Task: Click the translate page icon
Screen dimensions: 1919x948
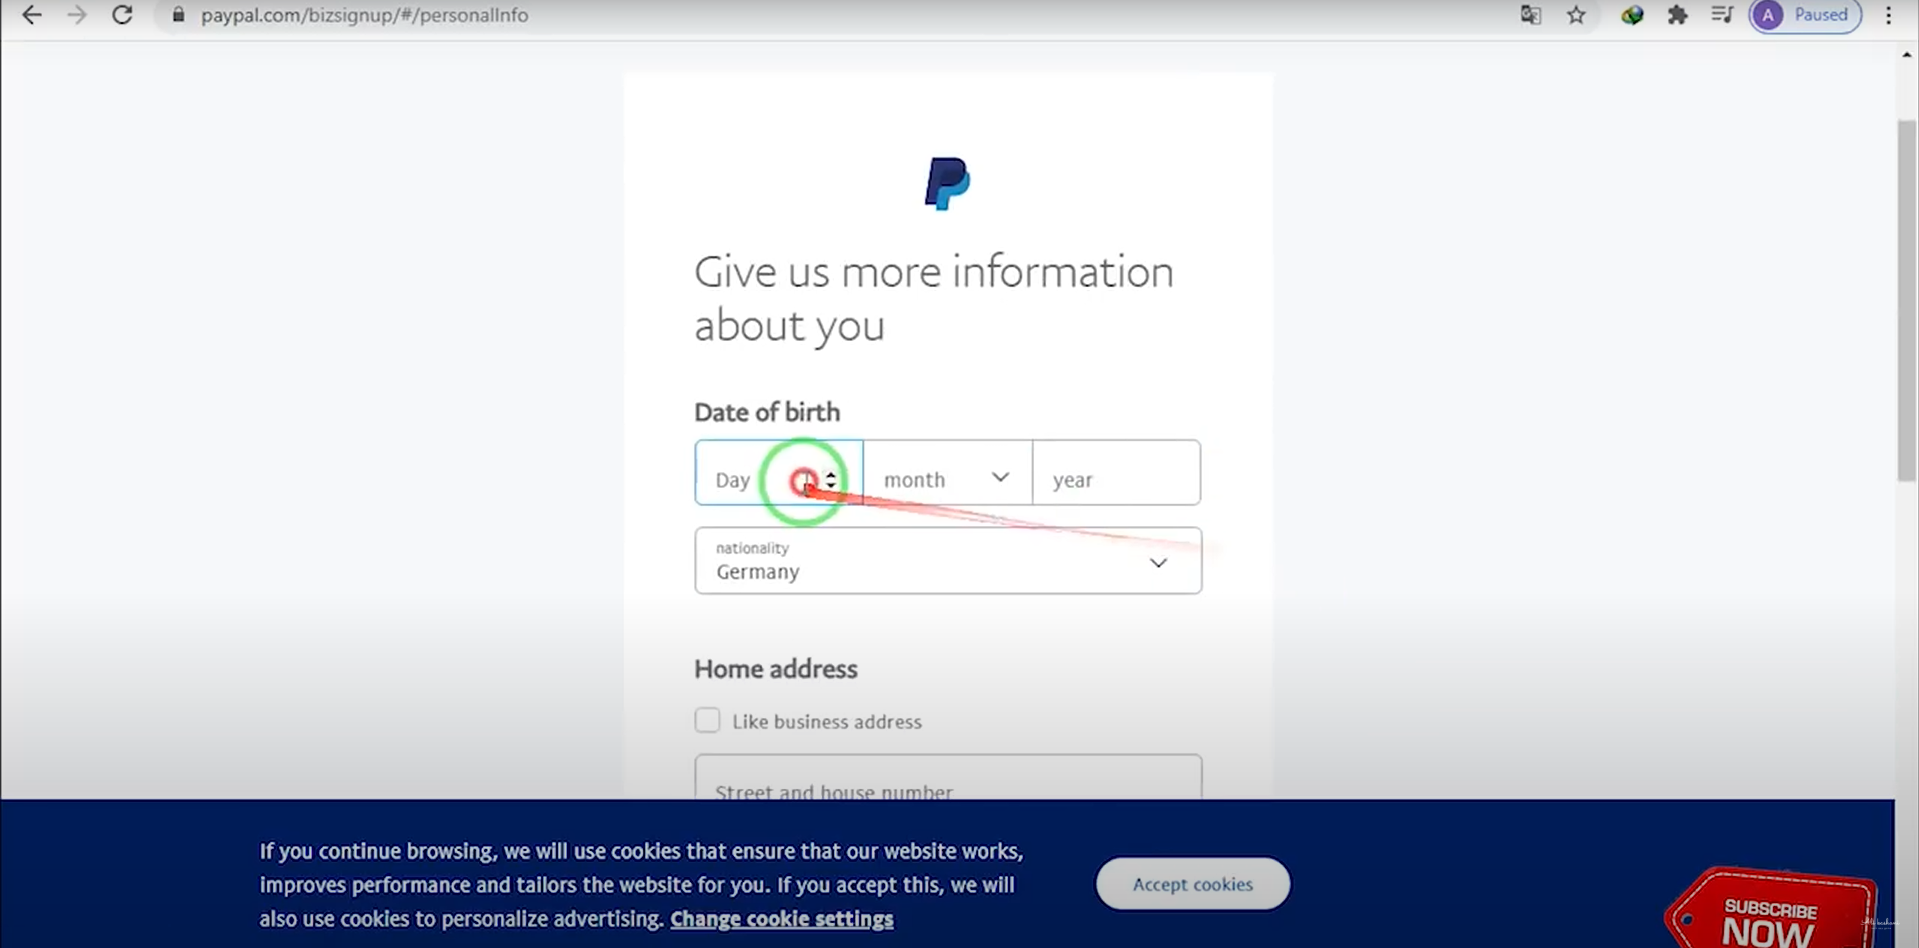Action: coord(1530,15)
